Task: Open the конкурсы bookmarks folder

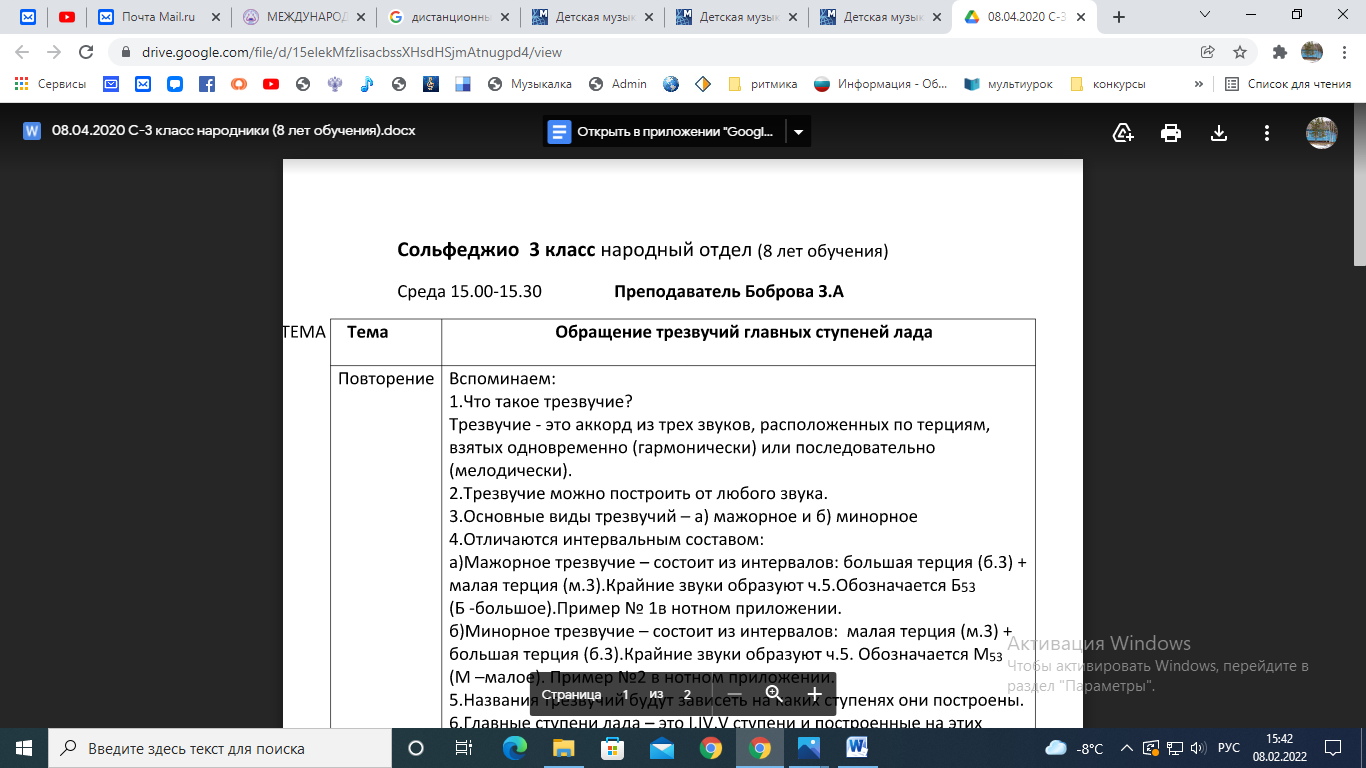Action: (x=1108, y=84)
